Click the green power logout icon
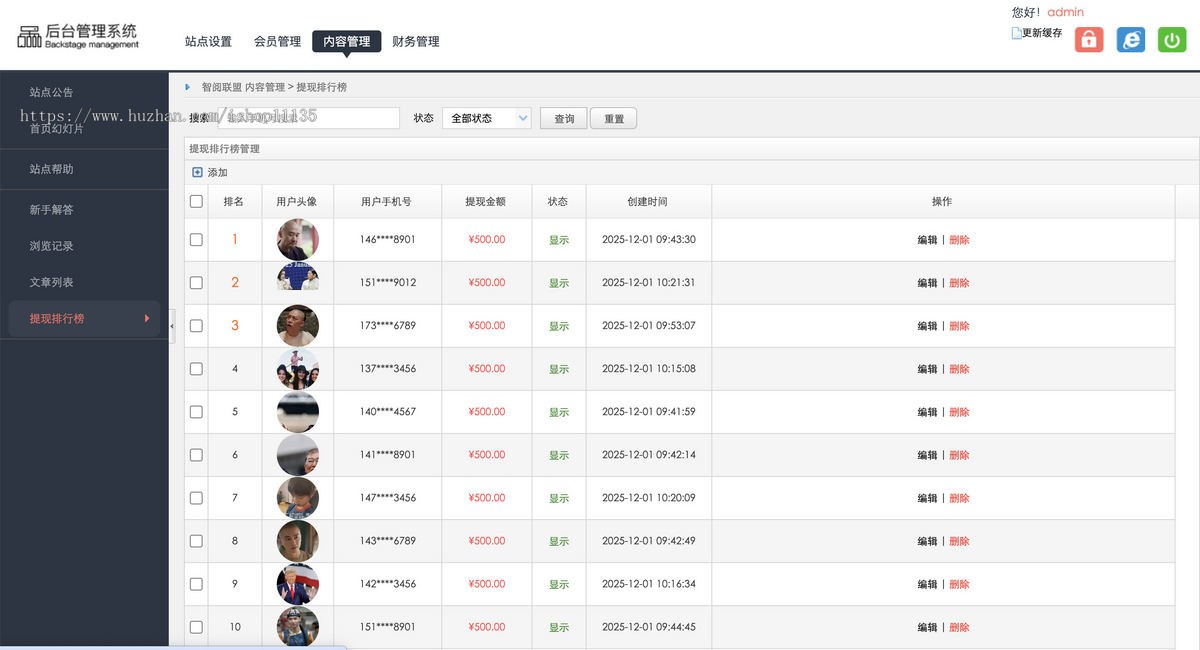 [x=1171, y=39]
